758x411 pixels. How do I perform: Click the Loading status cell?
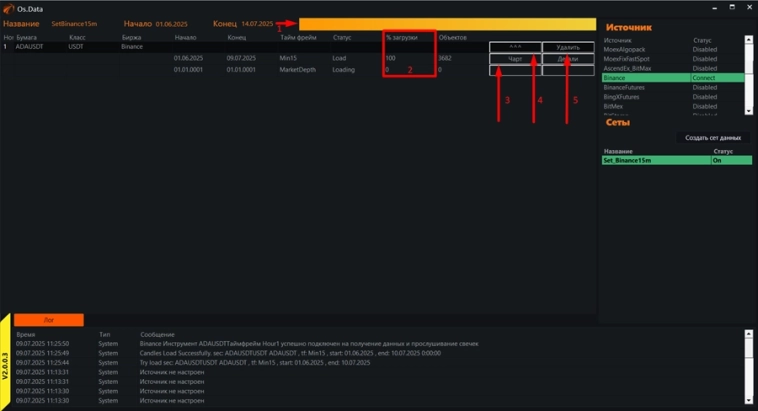(343, 70)
